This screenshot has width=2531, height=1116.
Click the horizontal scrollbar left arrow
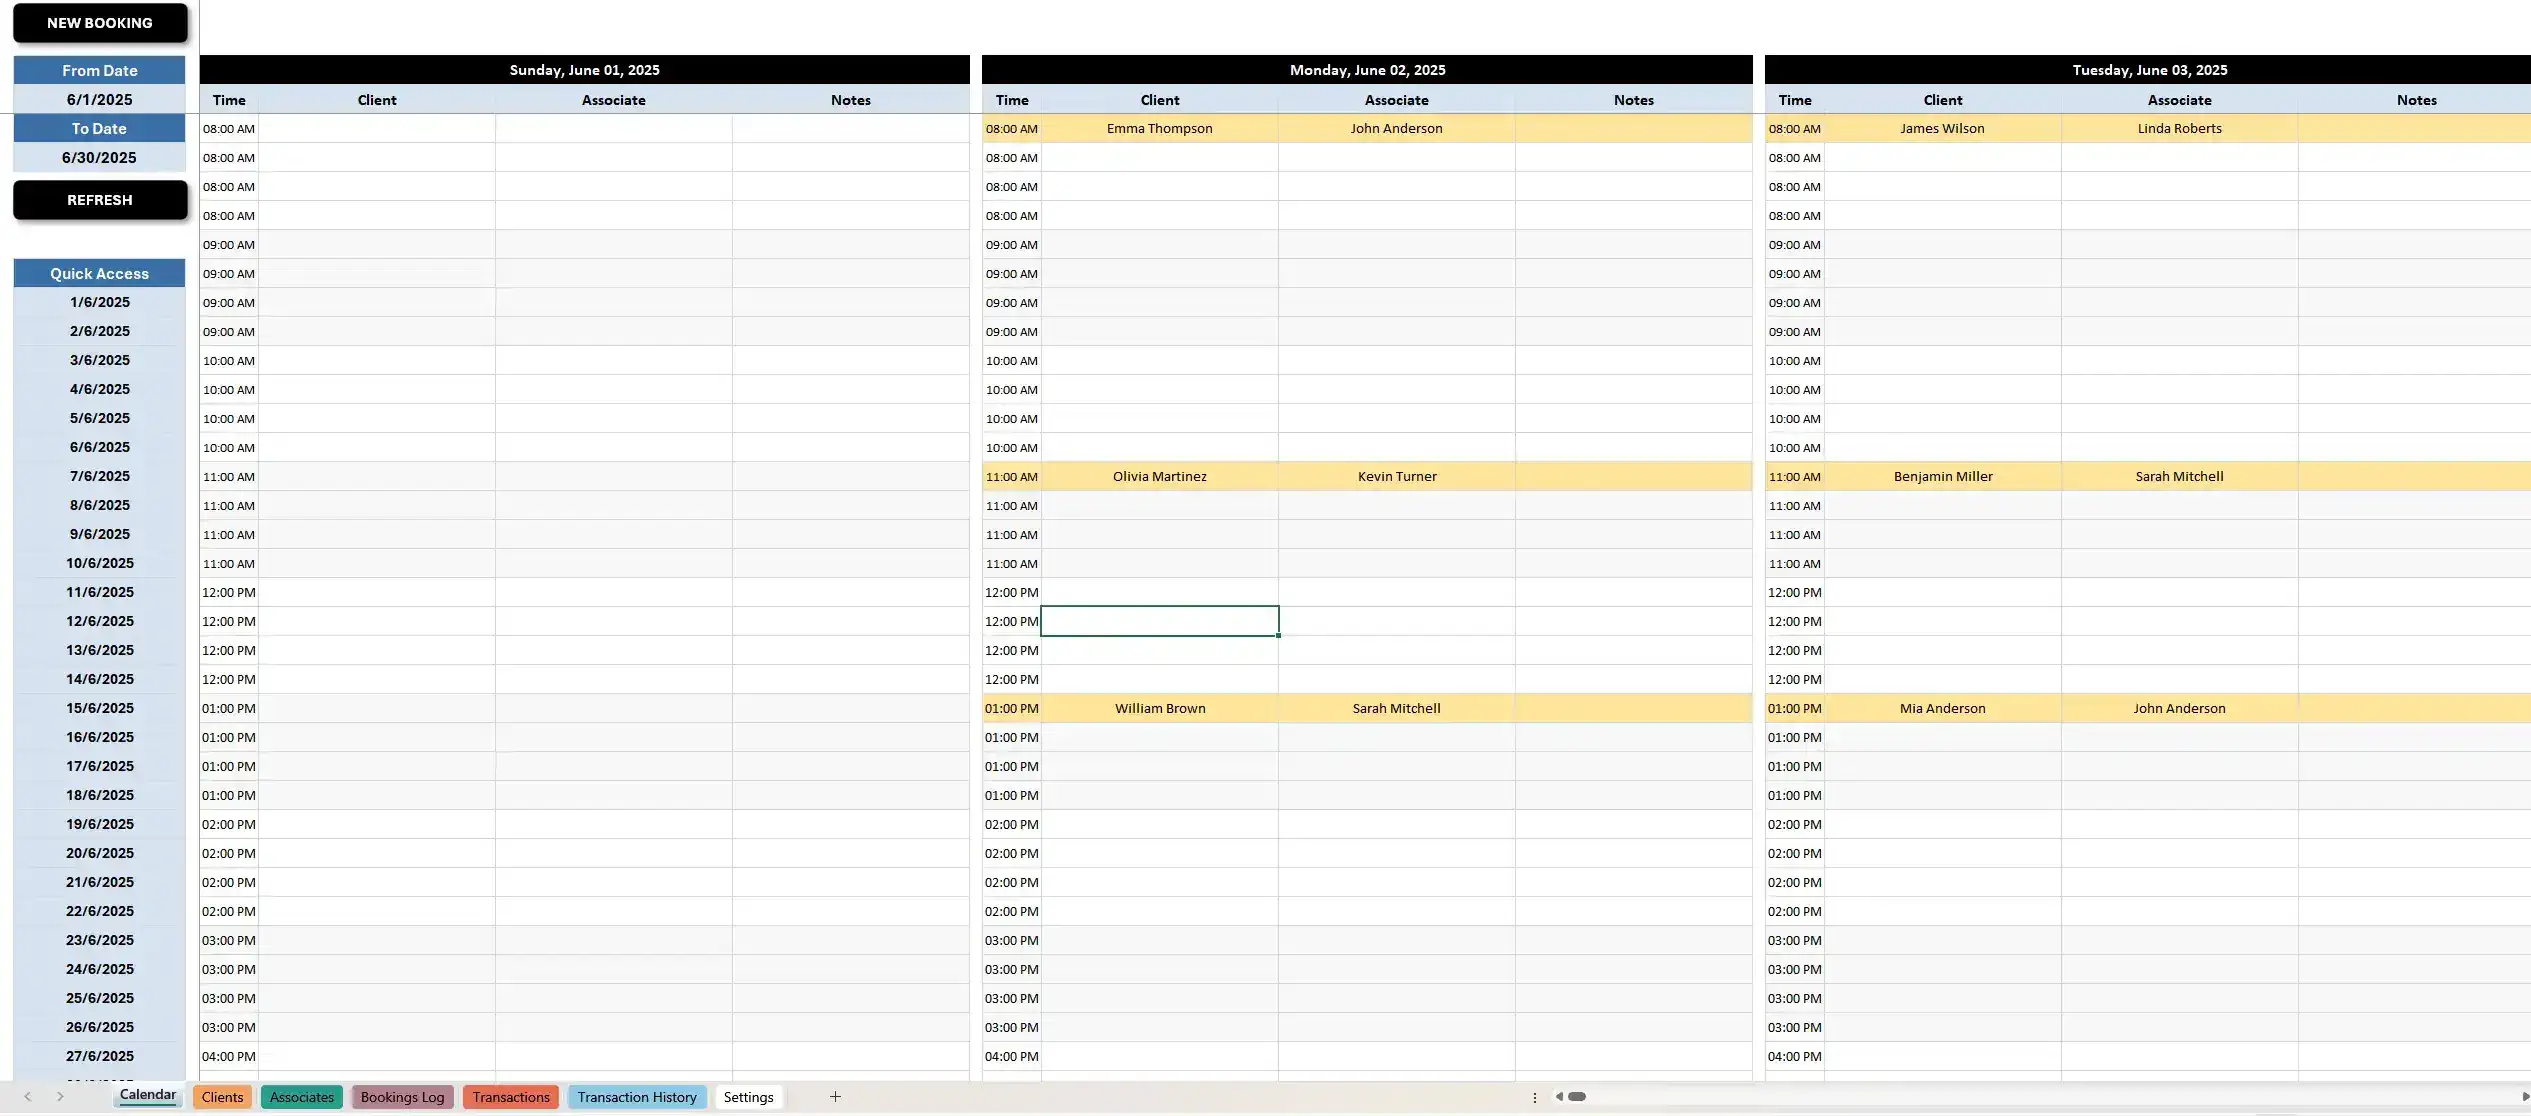click(1559, 1097)
